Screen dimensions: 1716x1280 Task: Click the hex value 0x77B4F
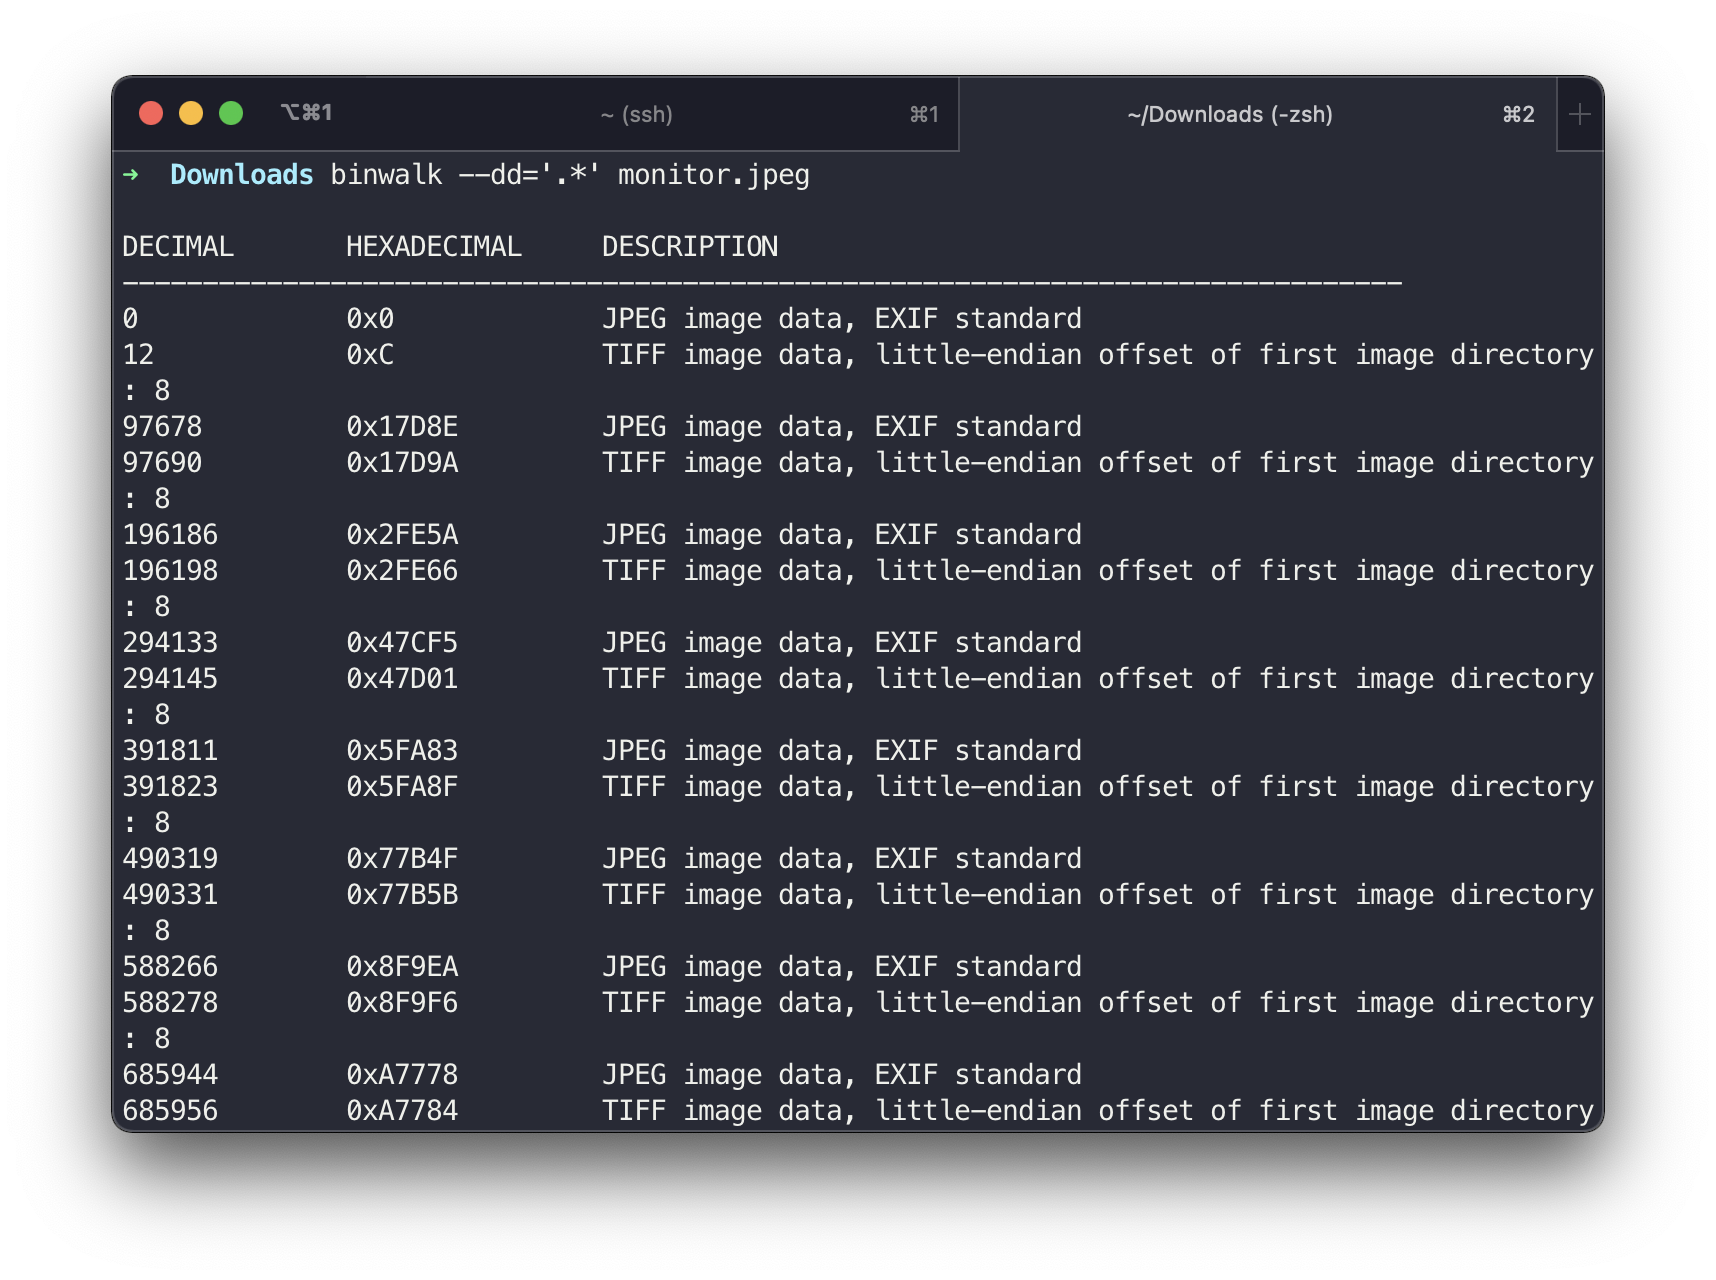pos(402,859)
